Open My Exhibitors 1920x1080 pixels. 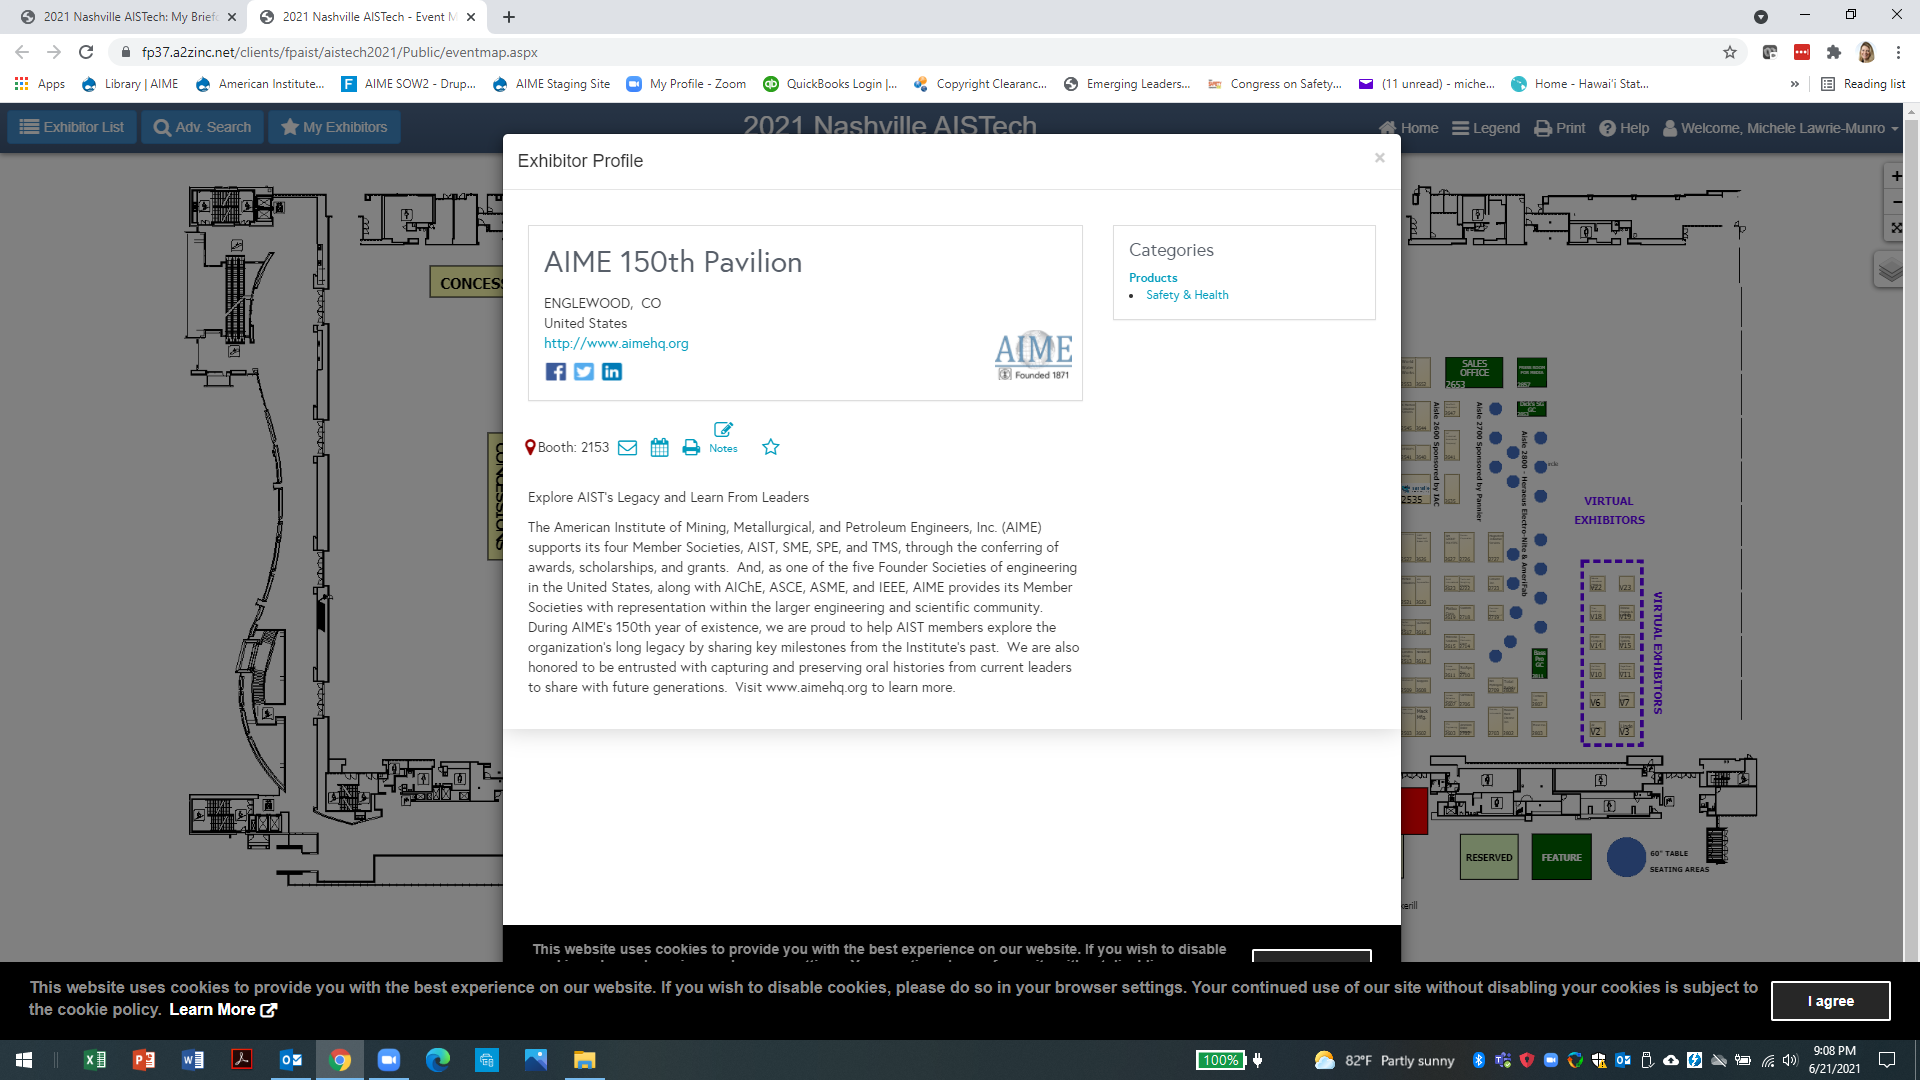click(x=334, y=127)
